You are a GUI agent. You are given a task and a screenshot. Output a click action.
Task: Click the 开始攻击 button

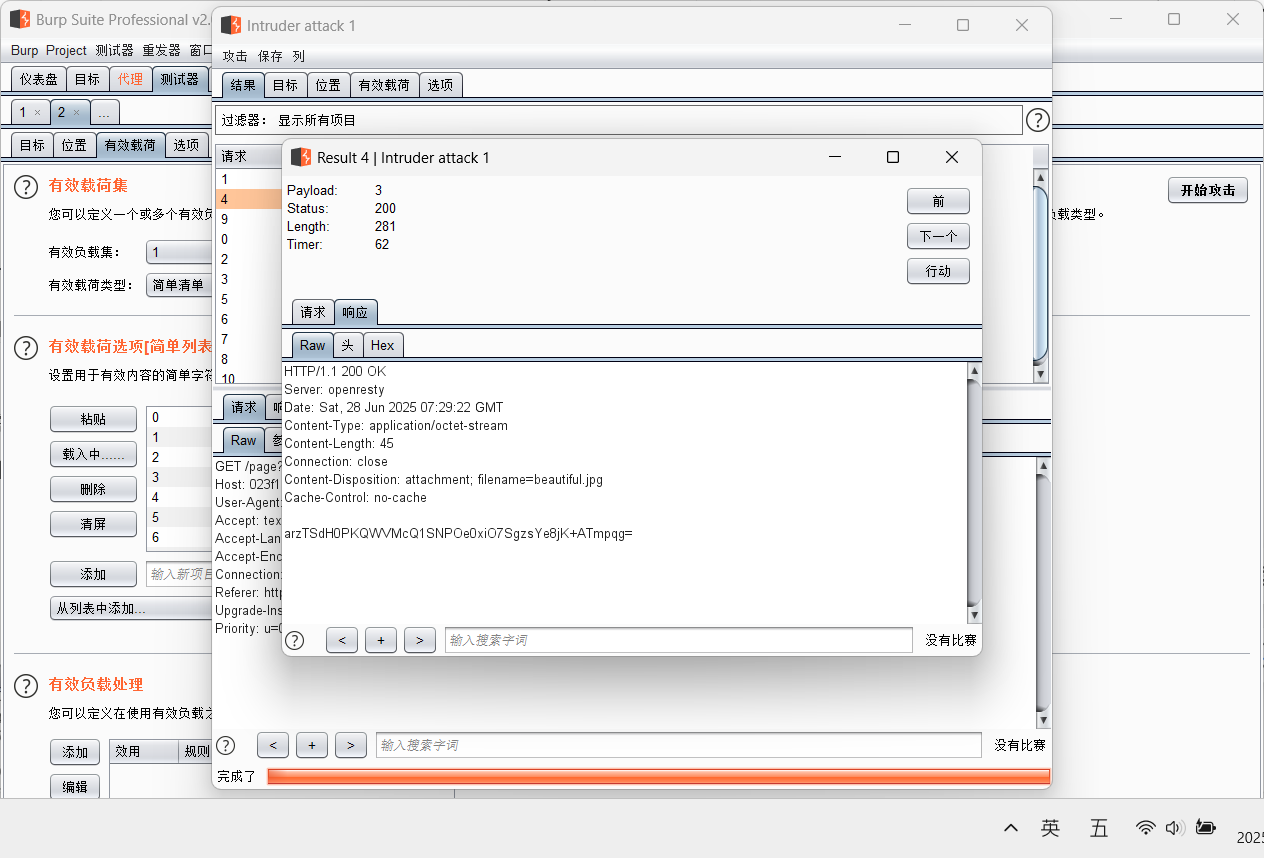click(x=1207, y=190)
